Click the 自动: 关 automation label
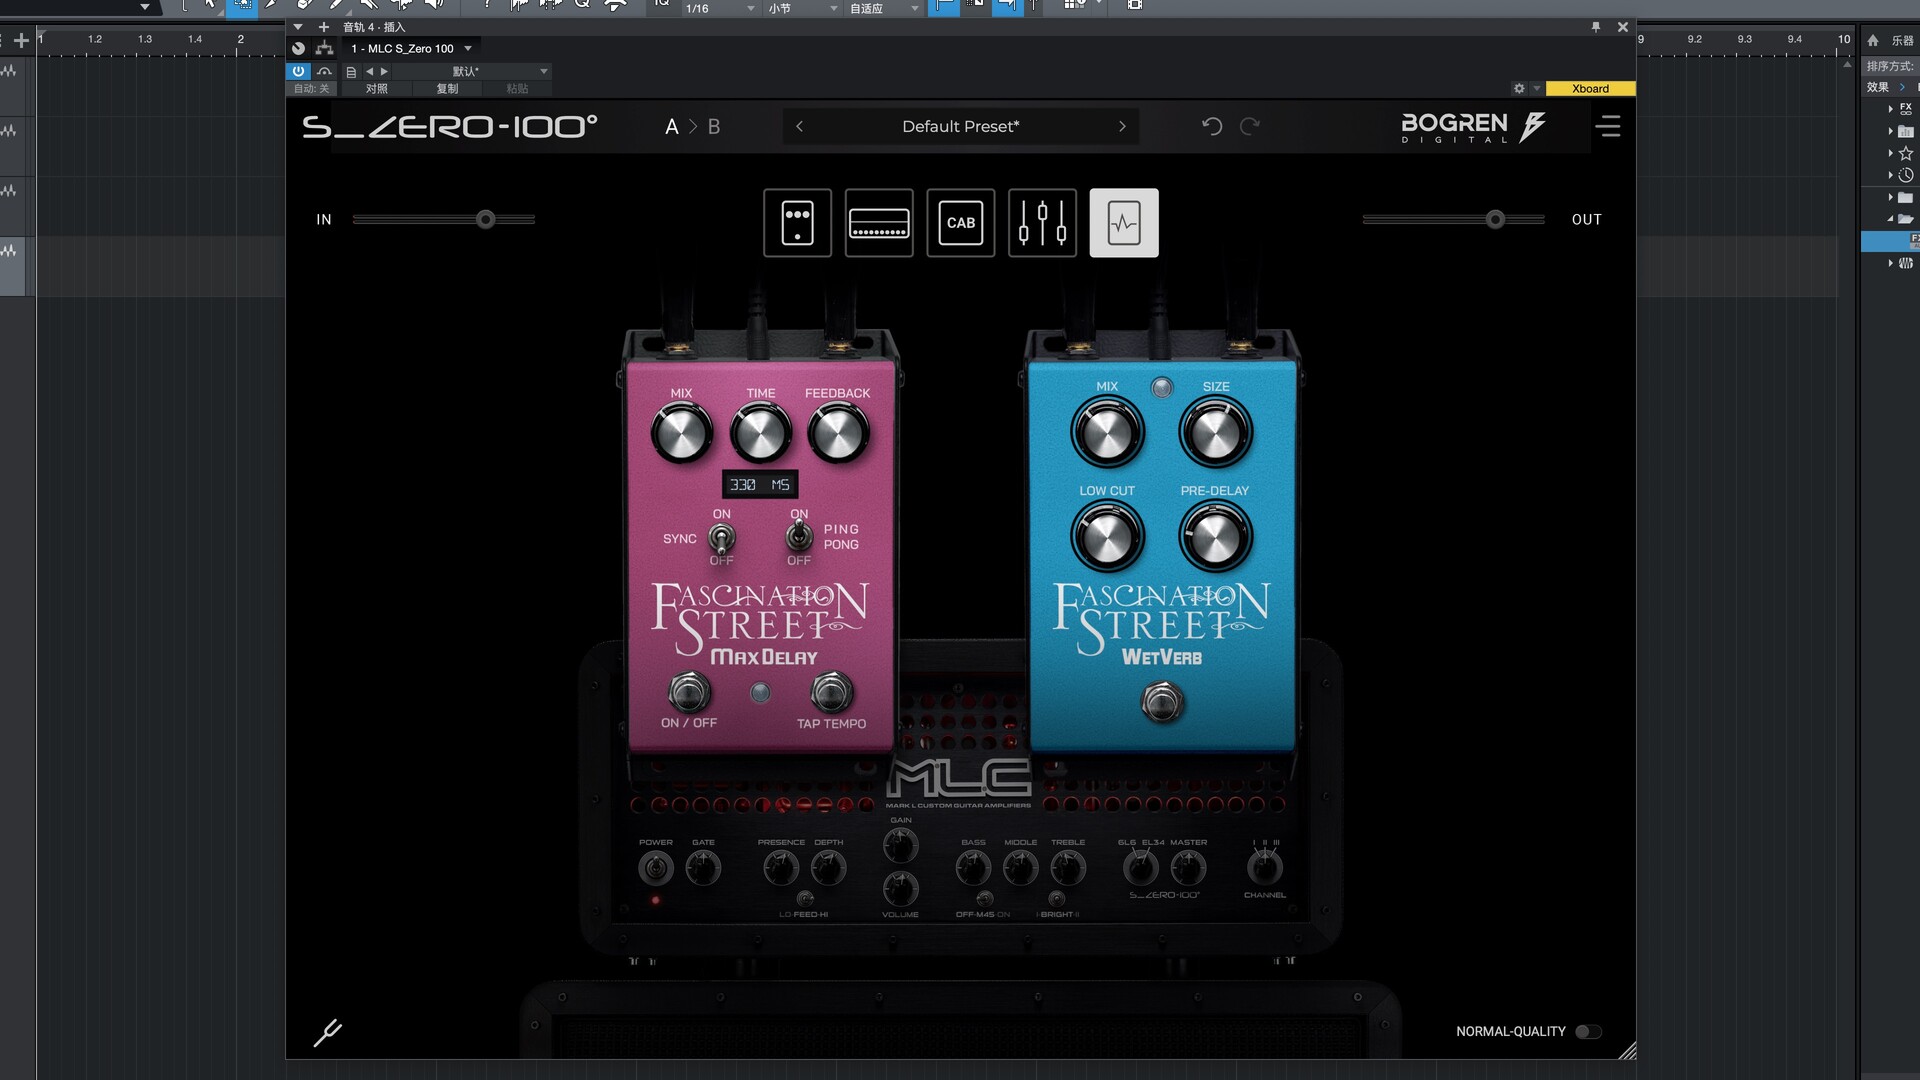The height and width of the screenshot is (1080, 1920). click(311, 89)
